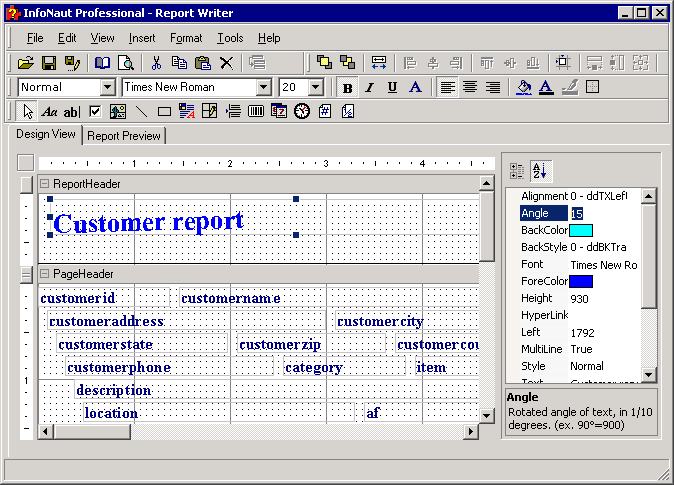Open the Normal style dropdown
The height and width of the screenshot is (485, 674).
[x=108, y=87]
